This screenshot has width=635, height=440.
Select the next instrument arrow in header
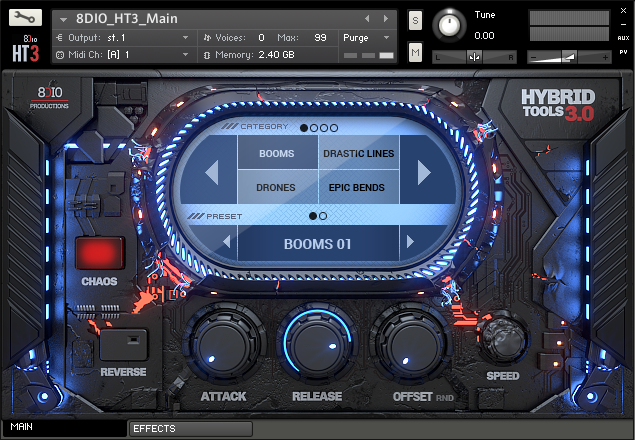point(386,19)
